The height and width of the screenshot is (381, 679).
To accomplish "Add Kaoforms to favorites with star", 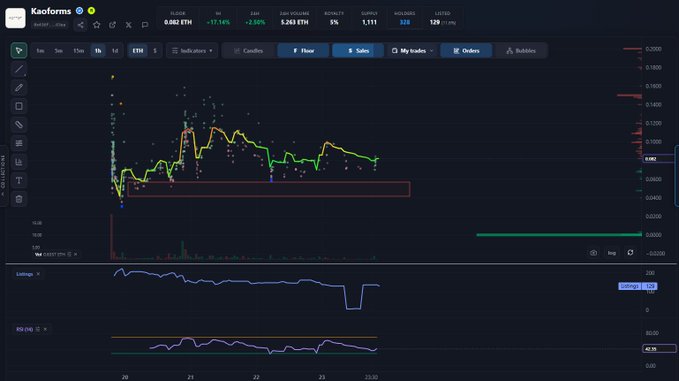I will point(97,25).
